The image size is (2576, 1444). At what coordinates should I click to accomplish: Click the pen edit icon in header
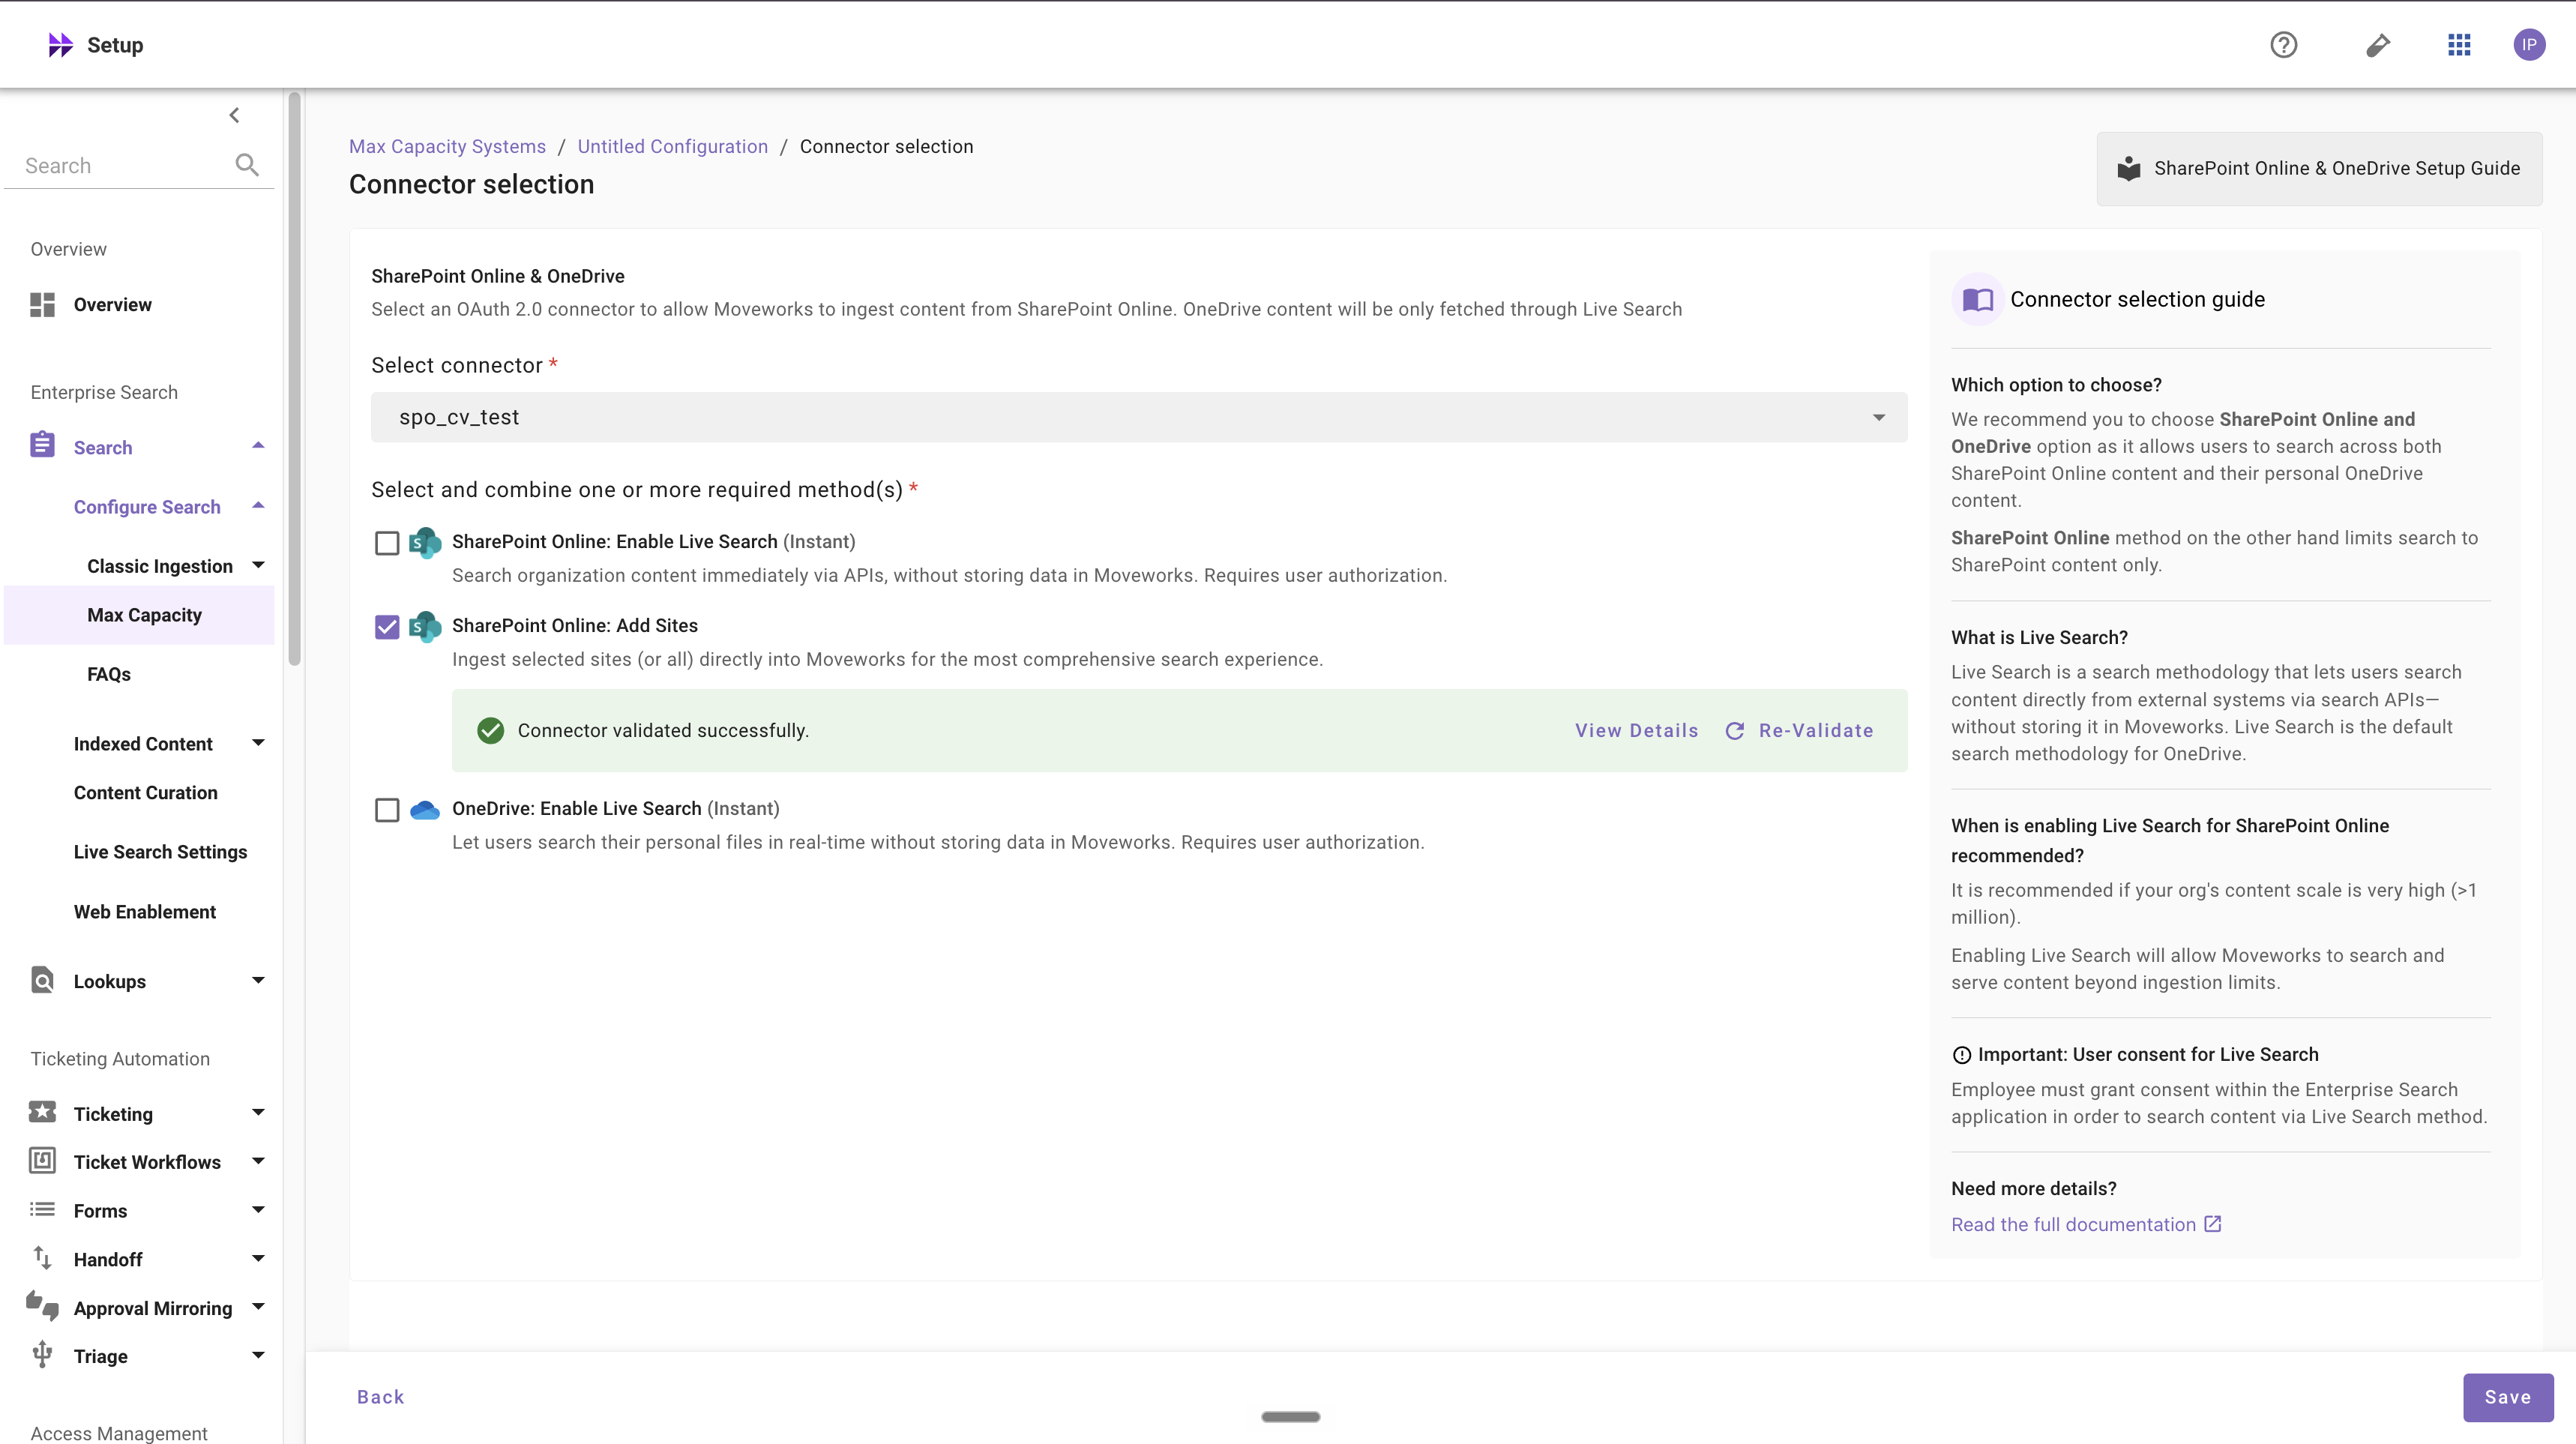2378,45
